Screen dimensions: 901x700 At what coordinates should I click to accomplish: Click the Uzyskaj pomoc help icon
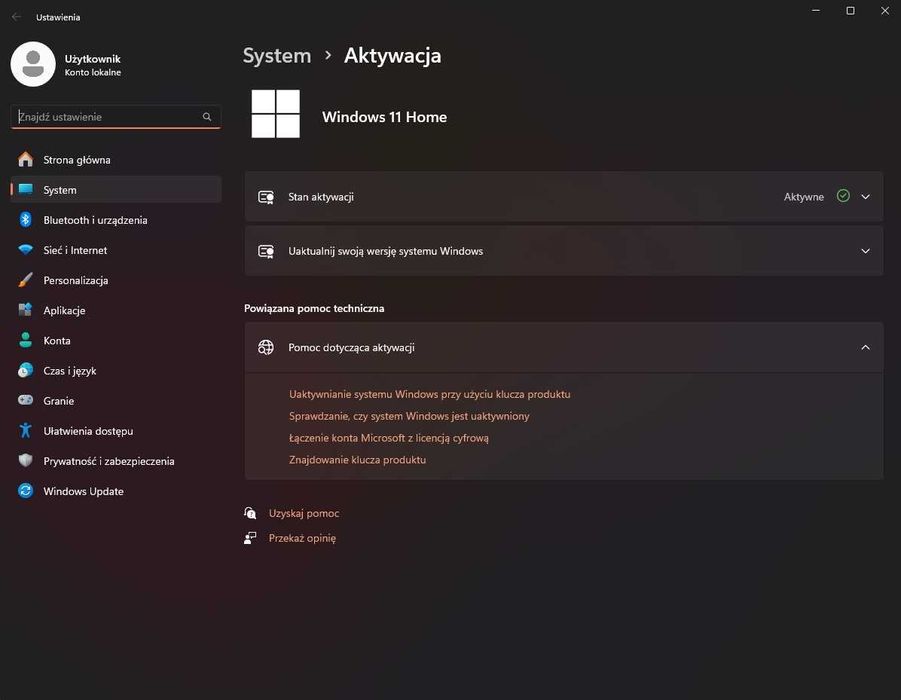pos(250,513)
